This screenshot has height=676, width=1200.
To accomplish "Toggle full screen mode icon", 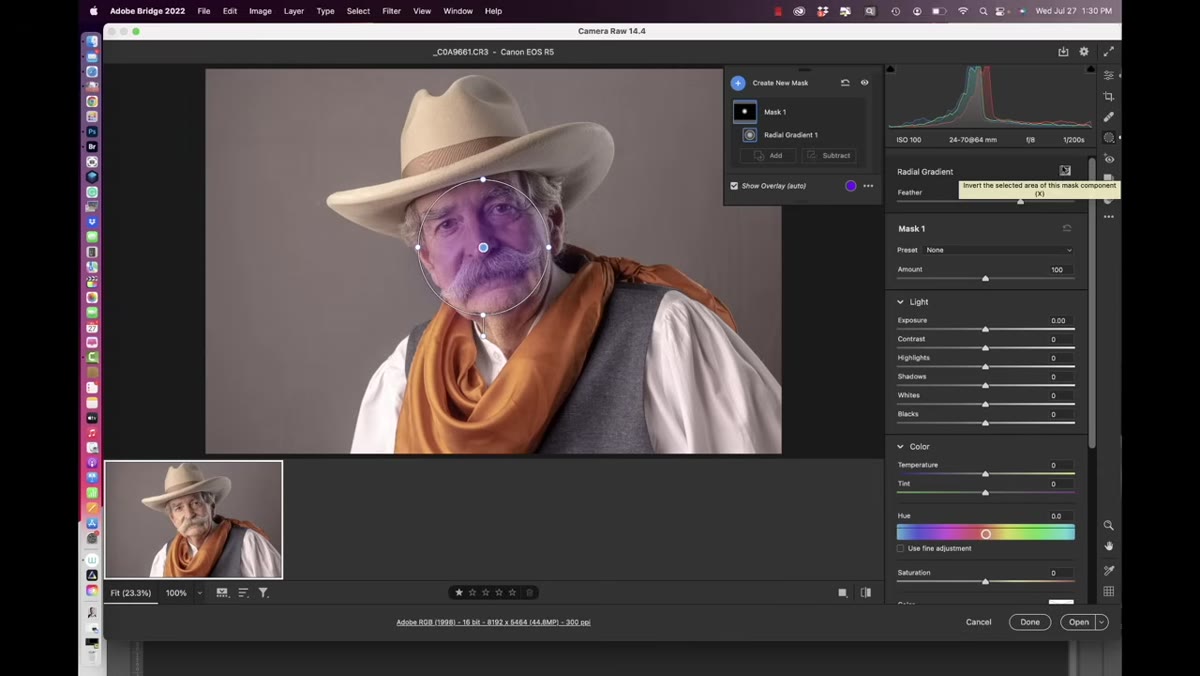I will coord(1108,52).
